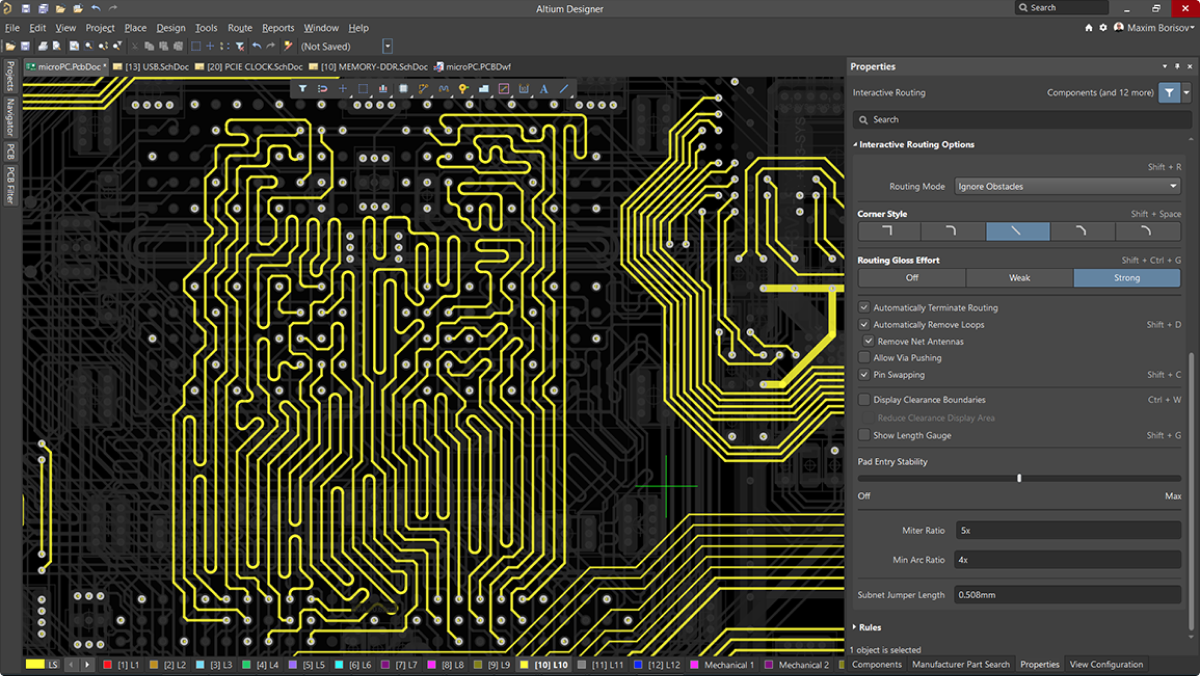The image size is (1200, 676).
Task: Open the Routing Mode dropdown
Action: 1067,186
